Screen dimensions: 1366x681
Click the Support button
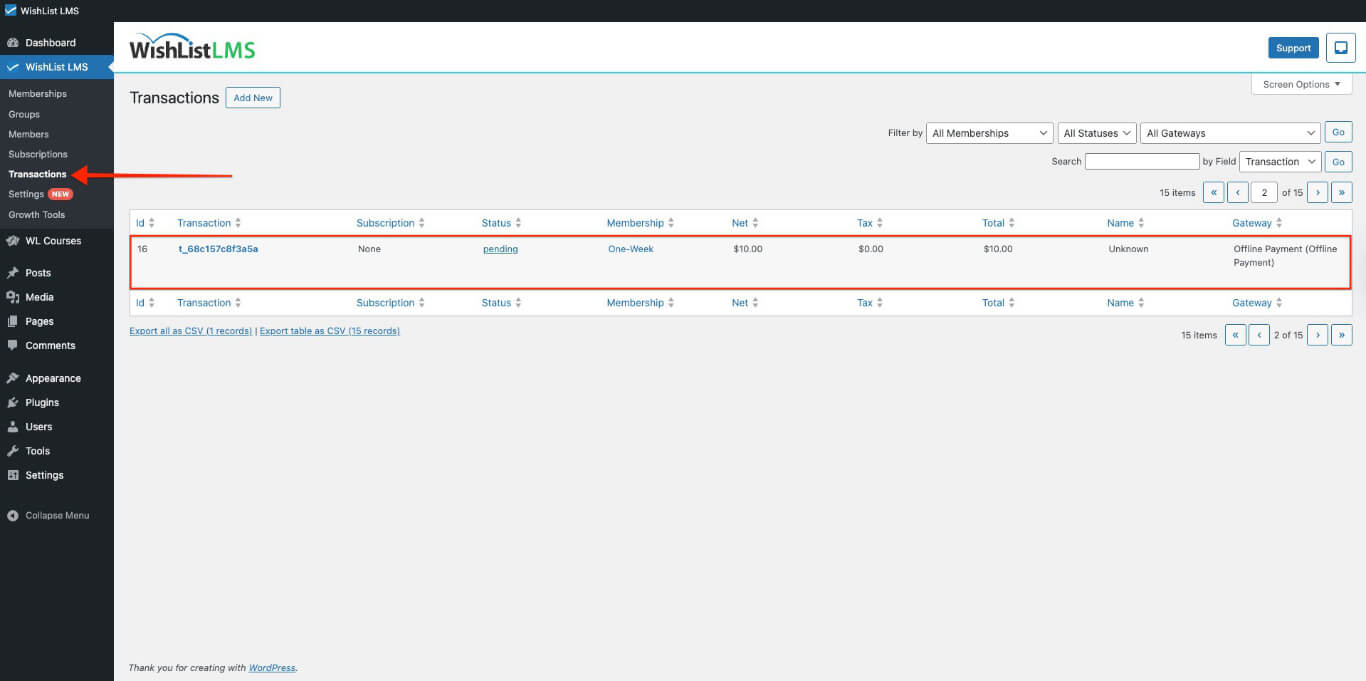(x=1293, y=47)
